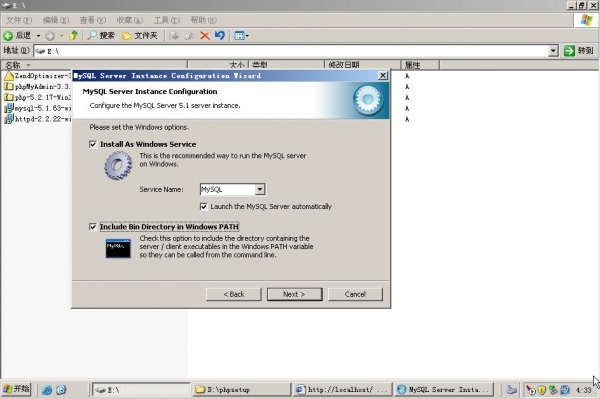Sort by the 属性 column header
The image size is (600, 399).
(420, 65)
